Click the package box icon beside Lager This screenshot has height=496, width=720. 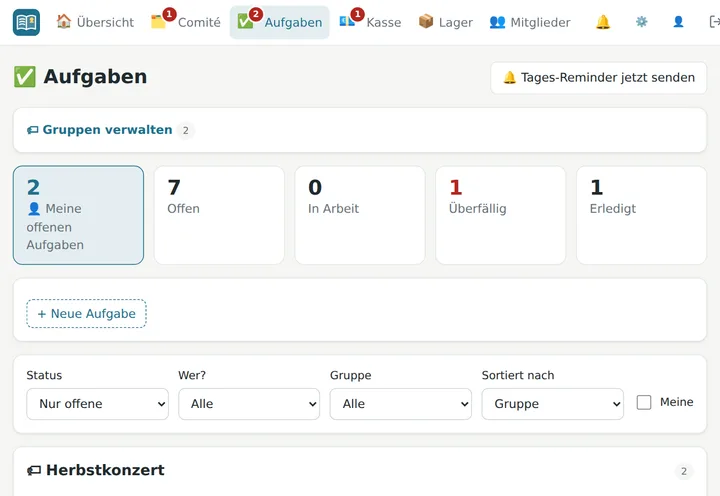pos(426,21)
